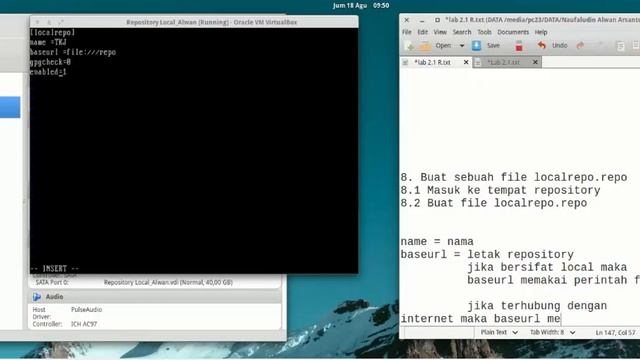This screenshot has height=360, width=640.
Task: Click the Redo arrow icon
Action: pos(580,46)
